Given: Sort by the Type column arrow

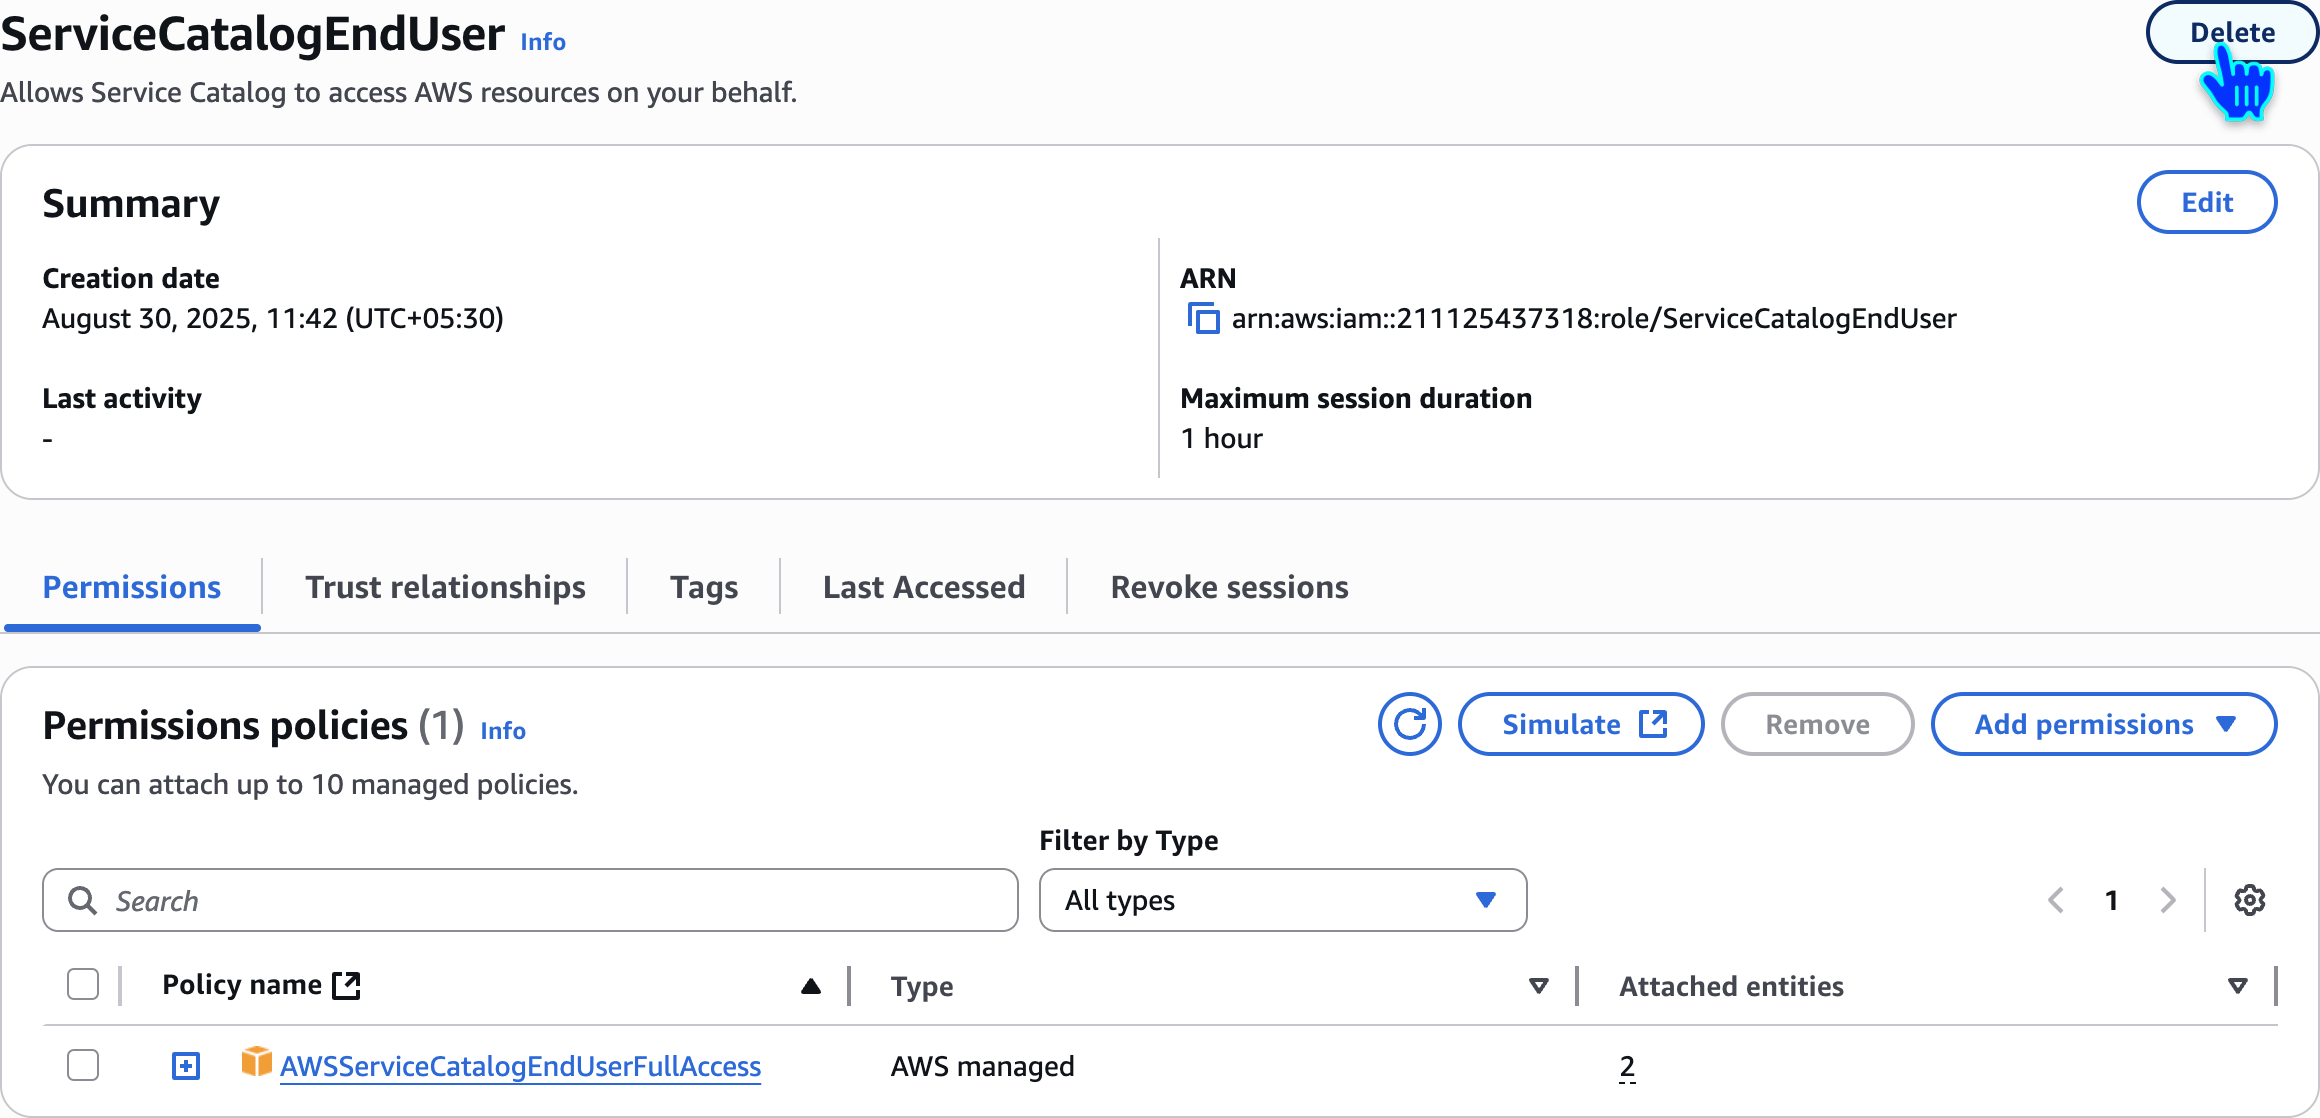Looking at the screenshot, I should (1539, 986).
